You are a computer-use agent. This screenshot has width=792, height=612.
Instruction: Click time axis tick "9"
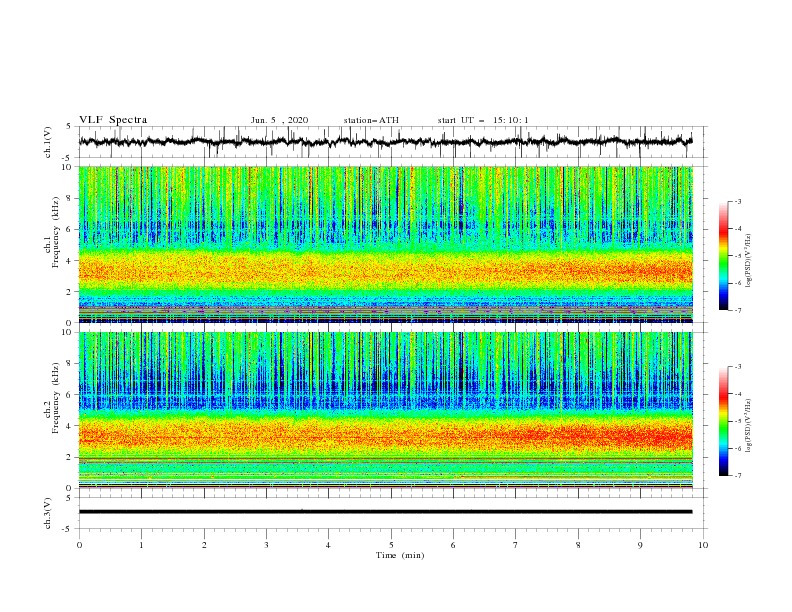click(x=640, y=545)
